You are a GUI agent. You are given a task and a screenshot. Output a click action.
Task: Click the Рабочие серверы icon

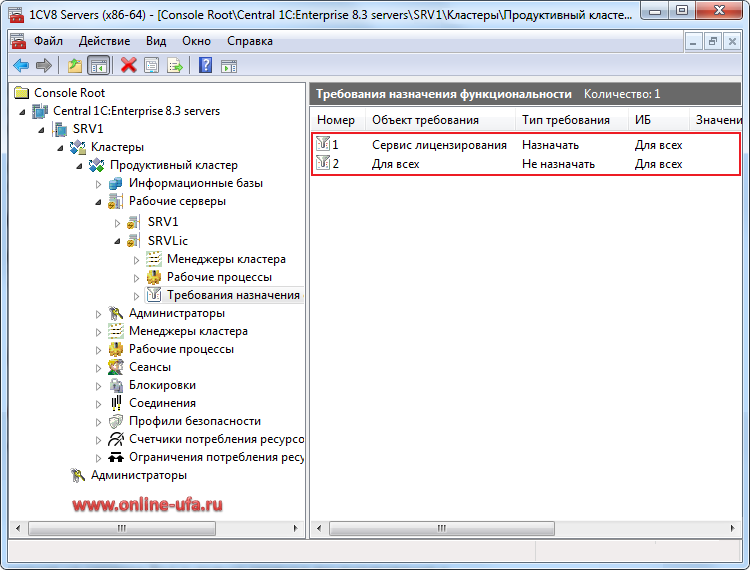[x=115, y=201]
